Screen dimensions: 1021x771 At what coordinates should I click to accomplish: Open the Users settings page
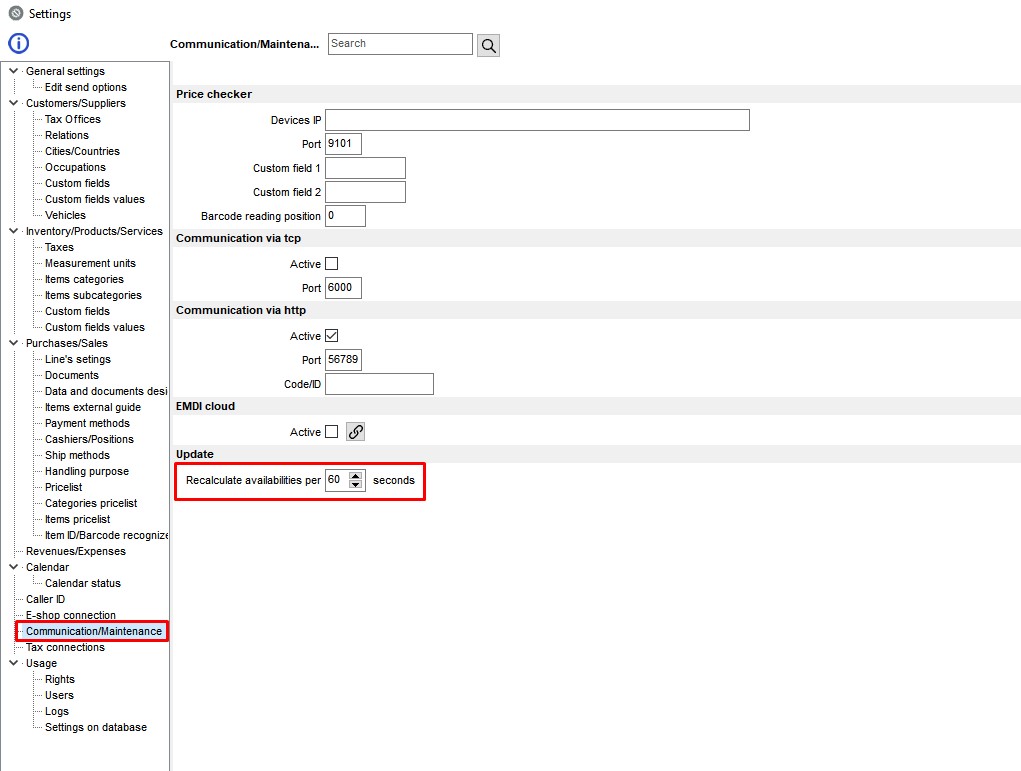tap(57, 695)
